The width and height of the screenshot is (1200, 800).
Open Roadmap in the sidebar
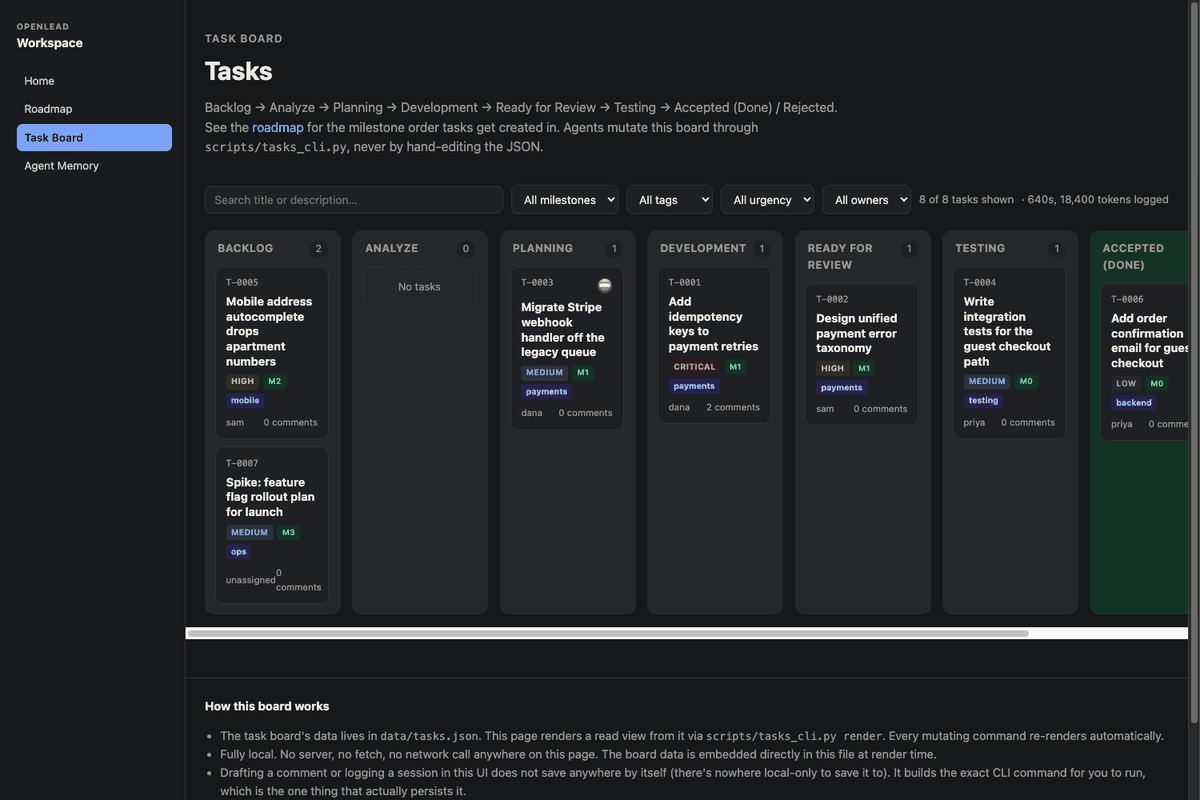click(x=94, y=109)
